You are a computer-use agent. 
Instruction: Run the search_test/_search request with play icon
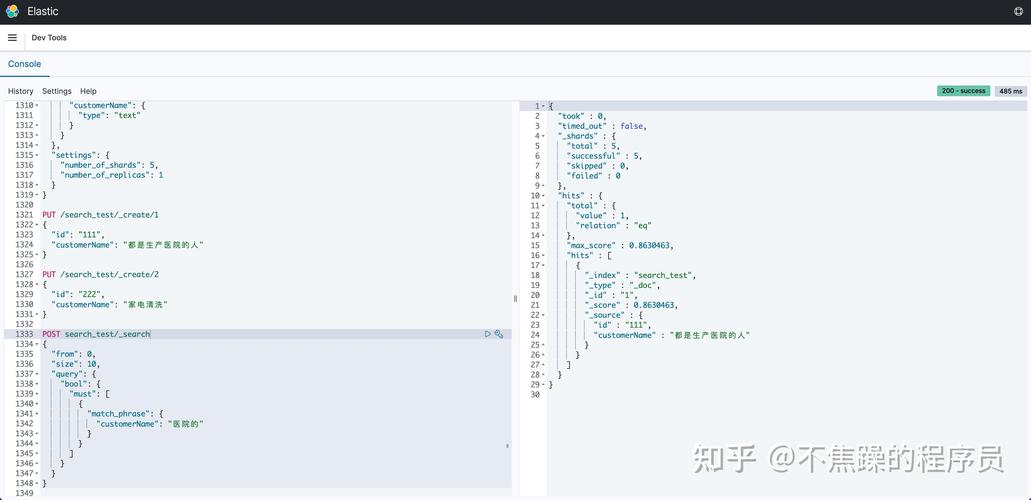(x=488, y=334)
